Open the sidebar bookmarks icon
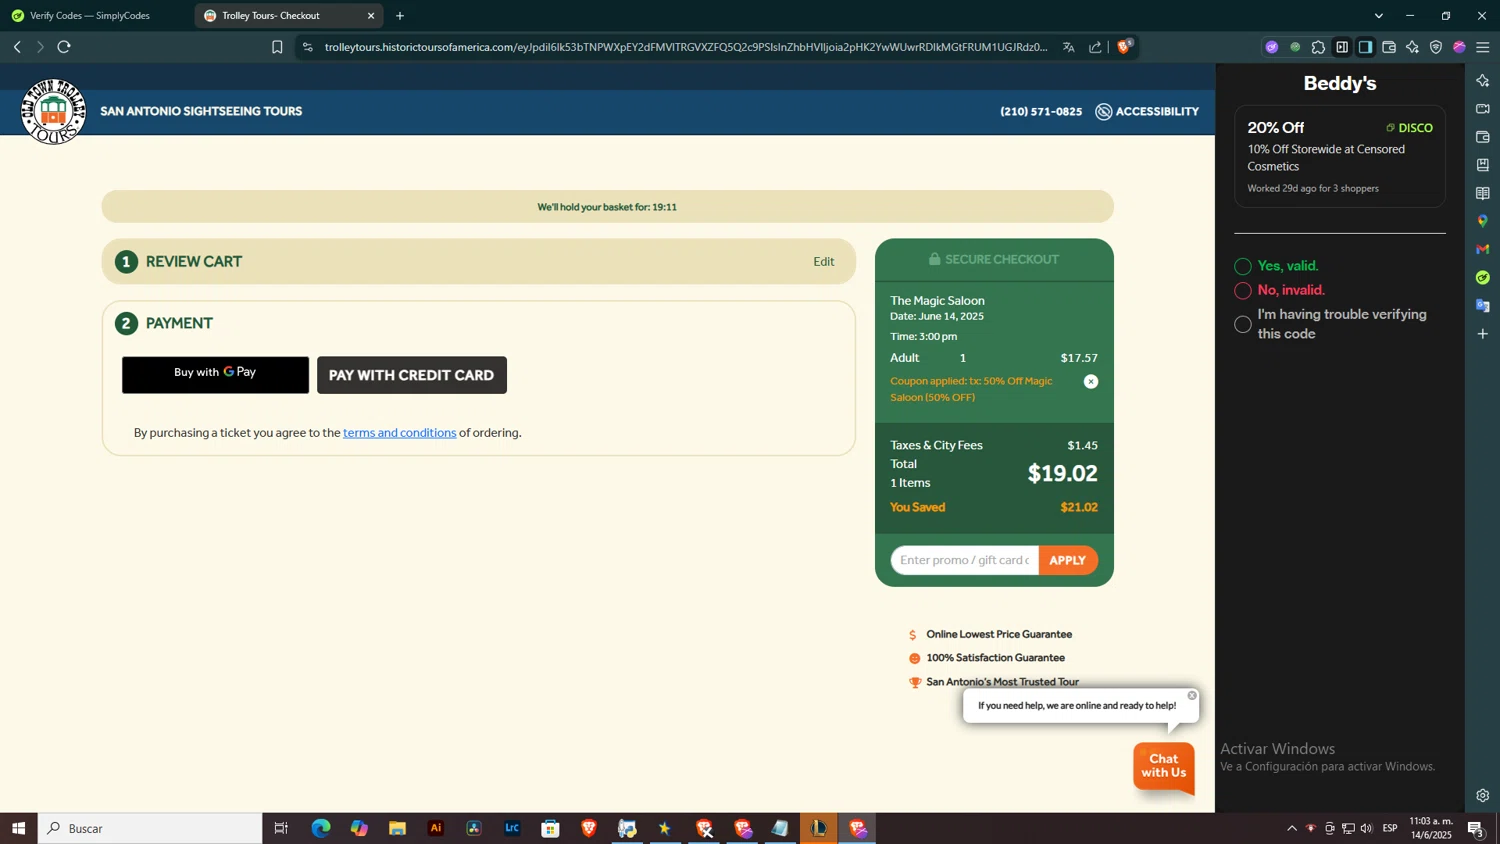Viewport: 1500px width, 844px height. [1482, 165]
